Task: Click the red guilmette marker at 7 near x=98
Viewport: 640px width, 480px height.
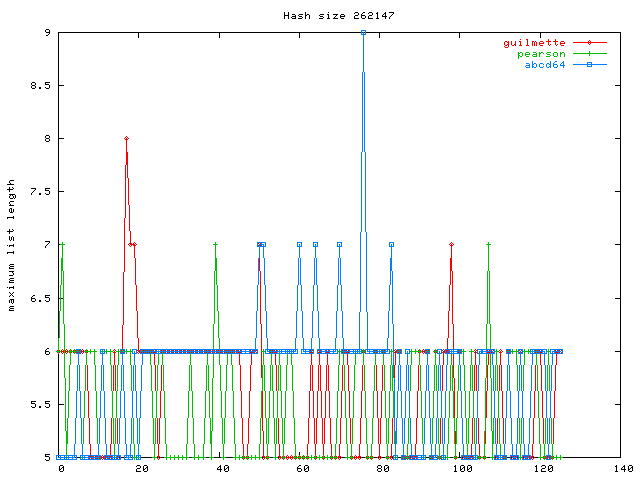Action: 451,244
